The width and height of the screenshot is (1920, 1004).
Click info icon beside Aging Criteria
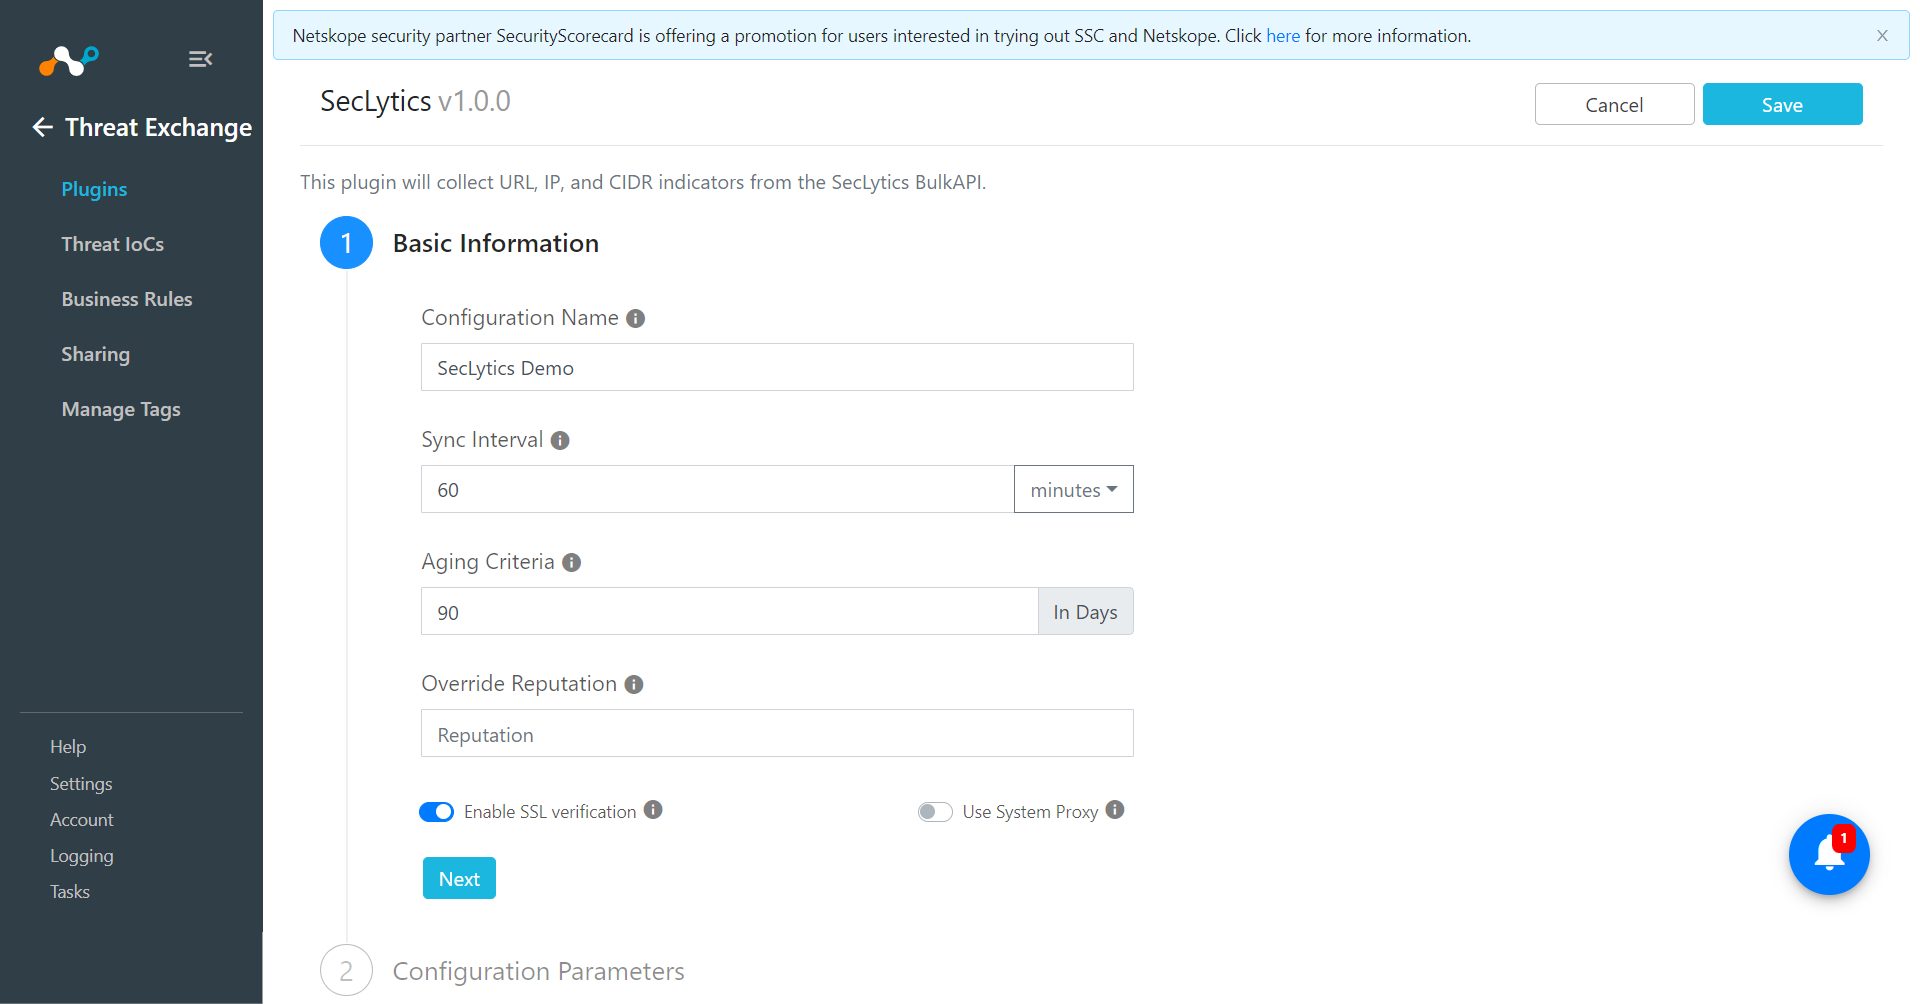[x=572, y=562]
